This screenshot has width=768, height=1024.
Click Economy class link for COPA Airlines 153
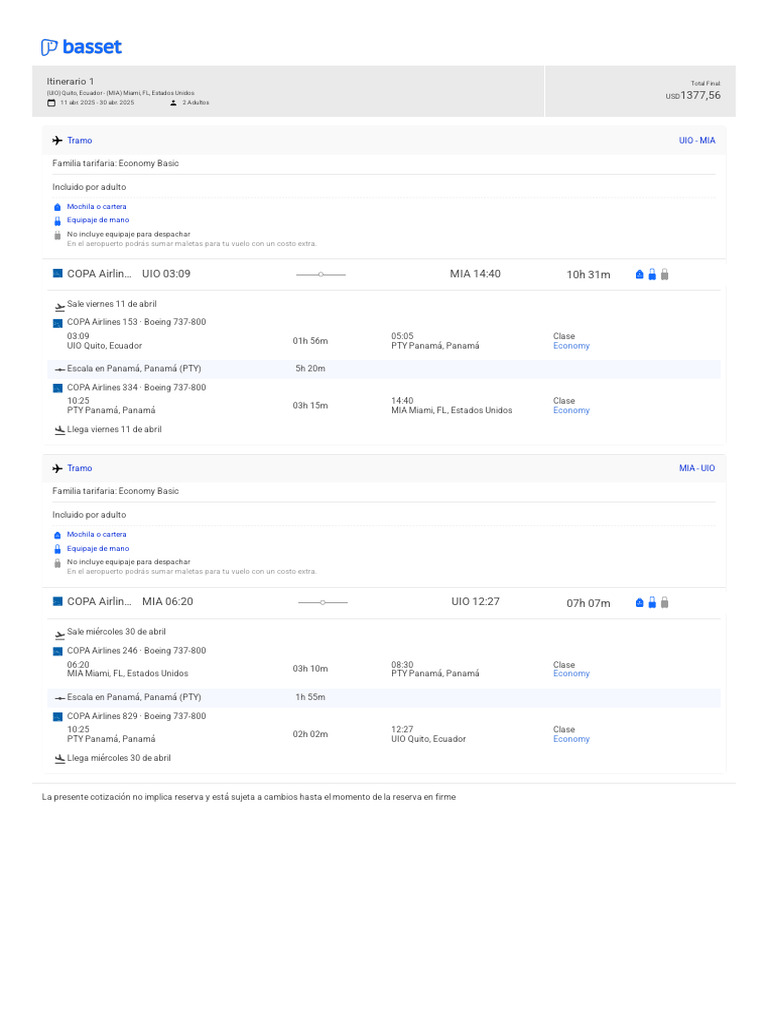[x=571, y=346]
